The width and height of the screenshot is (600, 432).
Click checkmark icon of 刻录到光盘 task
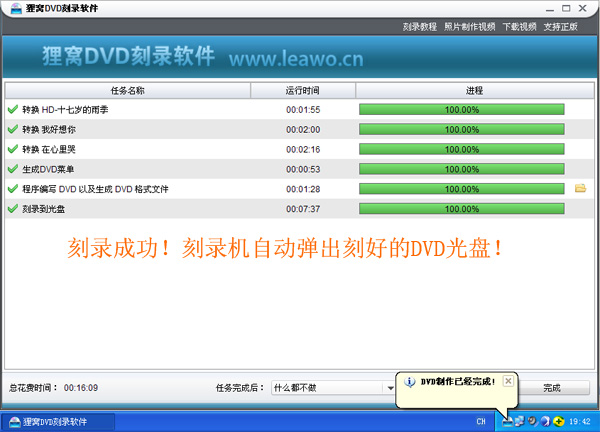pyautogui.click(x=13, y=209)
